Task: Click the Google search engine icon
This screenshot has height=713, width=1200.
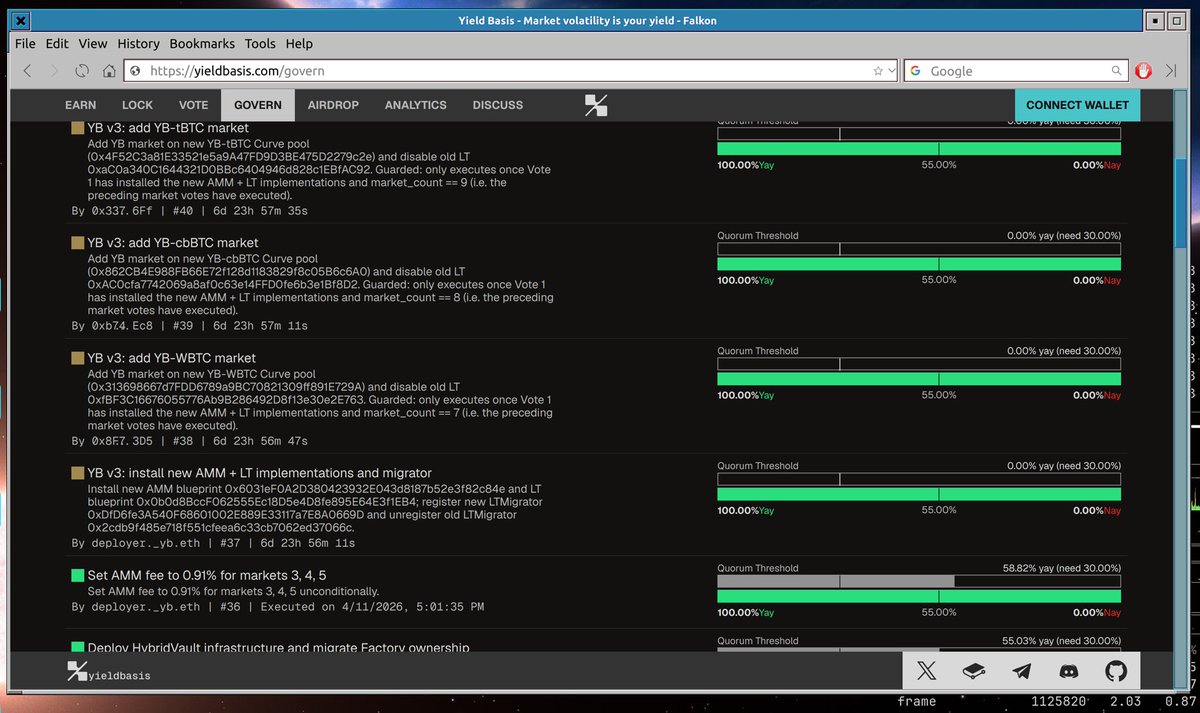Action: click(916, 71)
